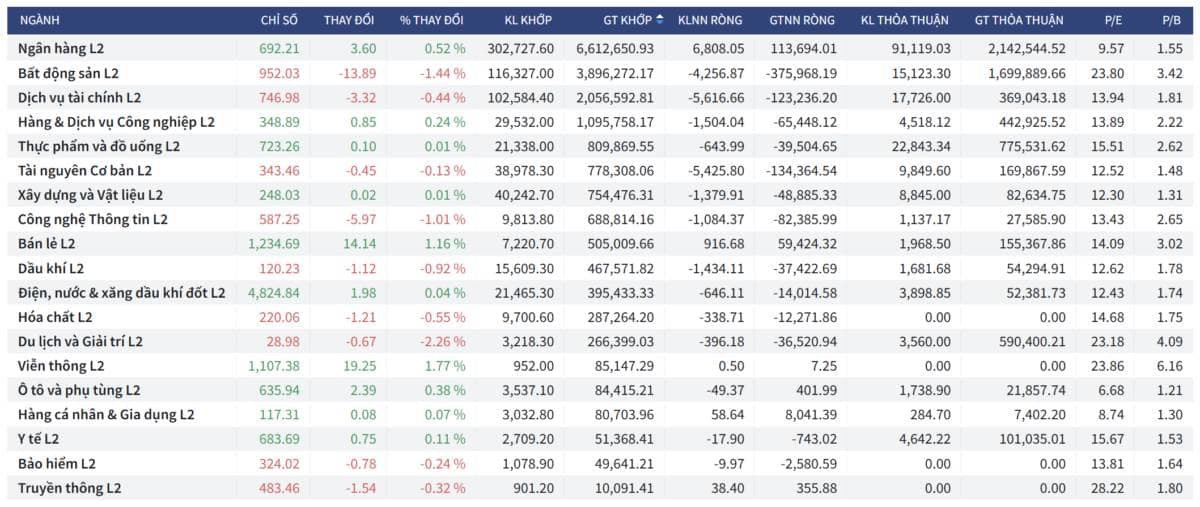Sort by KLNN RÒNG column header
This screenshot has height=507, width=1200.
711,20
